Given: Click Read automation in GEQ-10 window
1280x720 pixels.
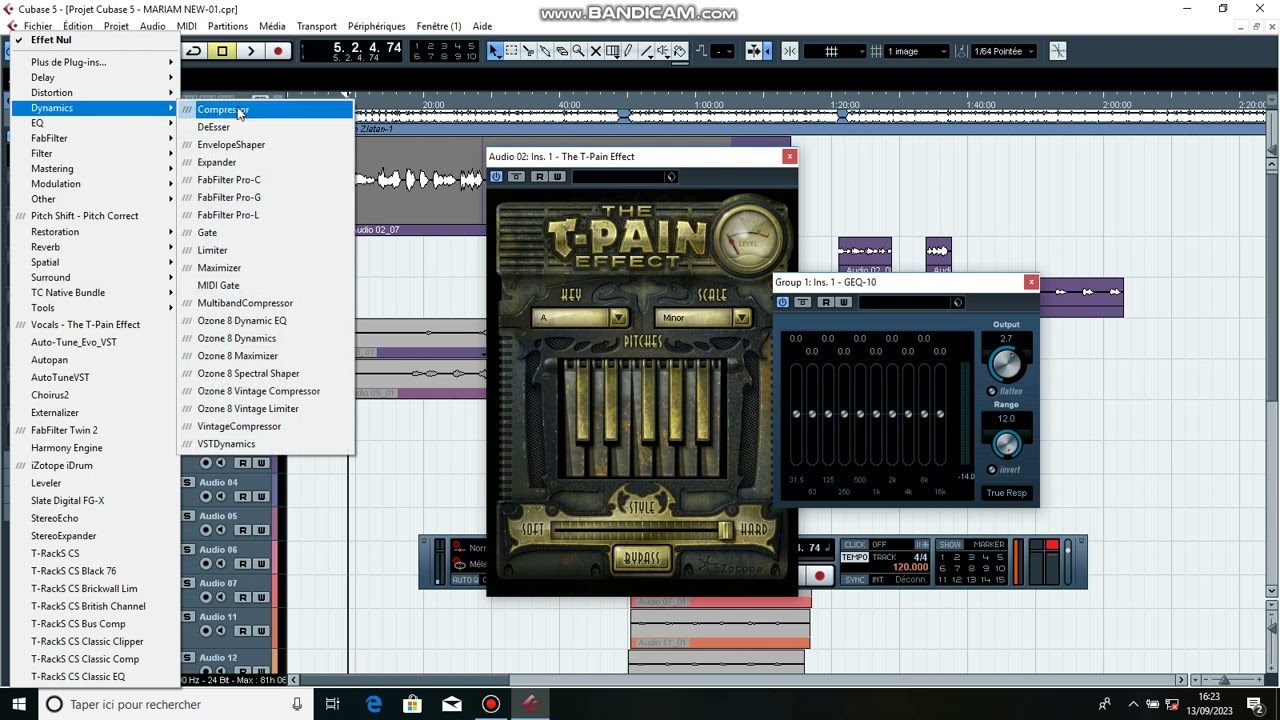Looking at the screenshot, I should click(x=826, y=302).
